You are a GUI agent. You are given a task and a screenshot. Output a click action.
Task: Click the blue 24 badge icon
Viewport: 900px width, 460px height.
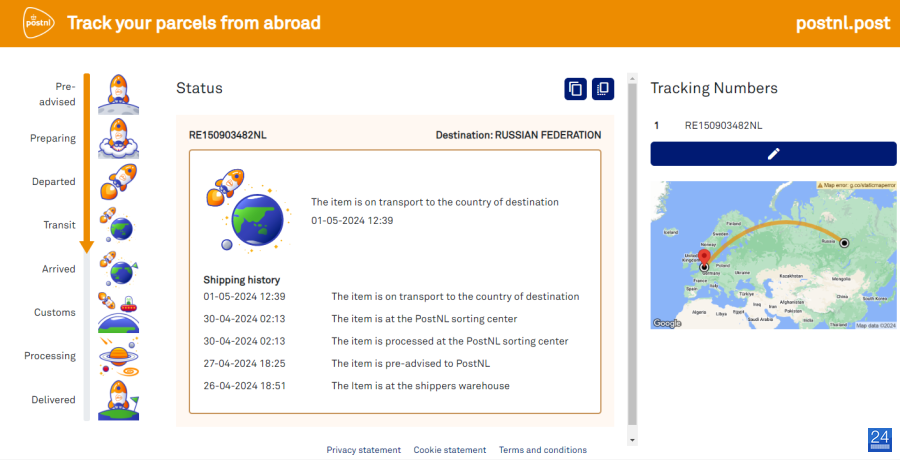point(880,439)
